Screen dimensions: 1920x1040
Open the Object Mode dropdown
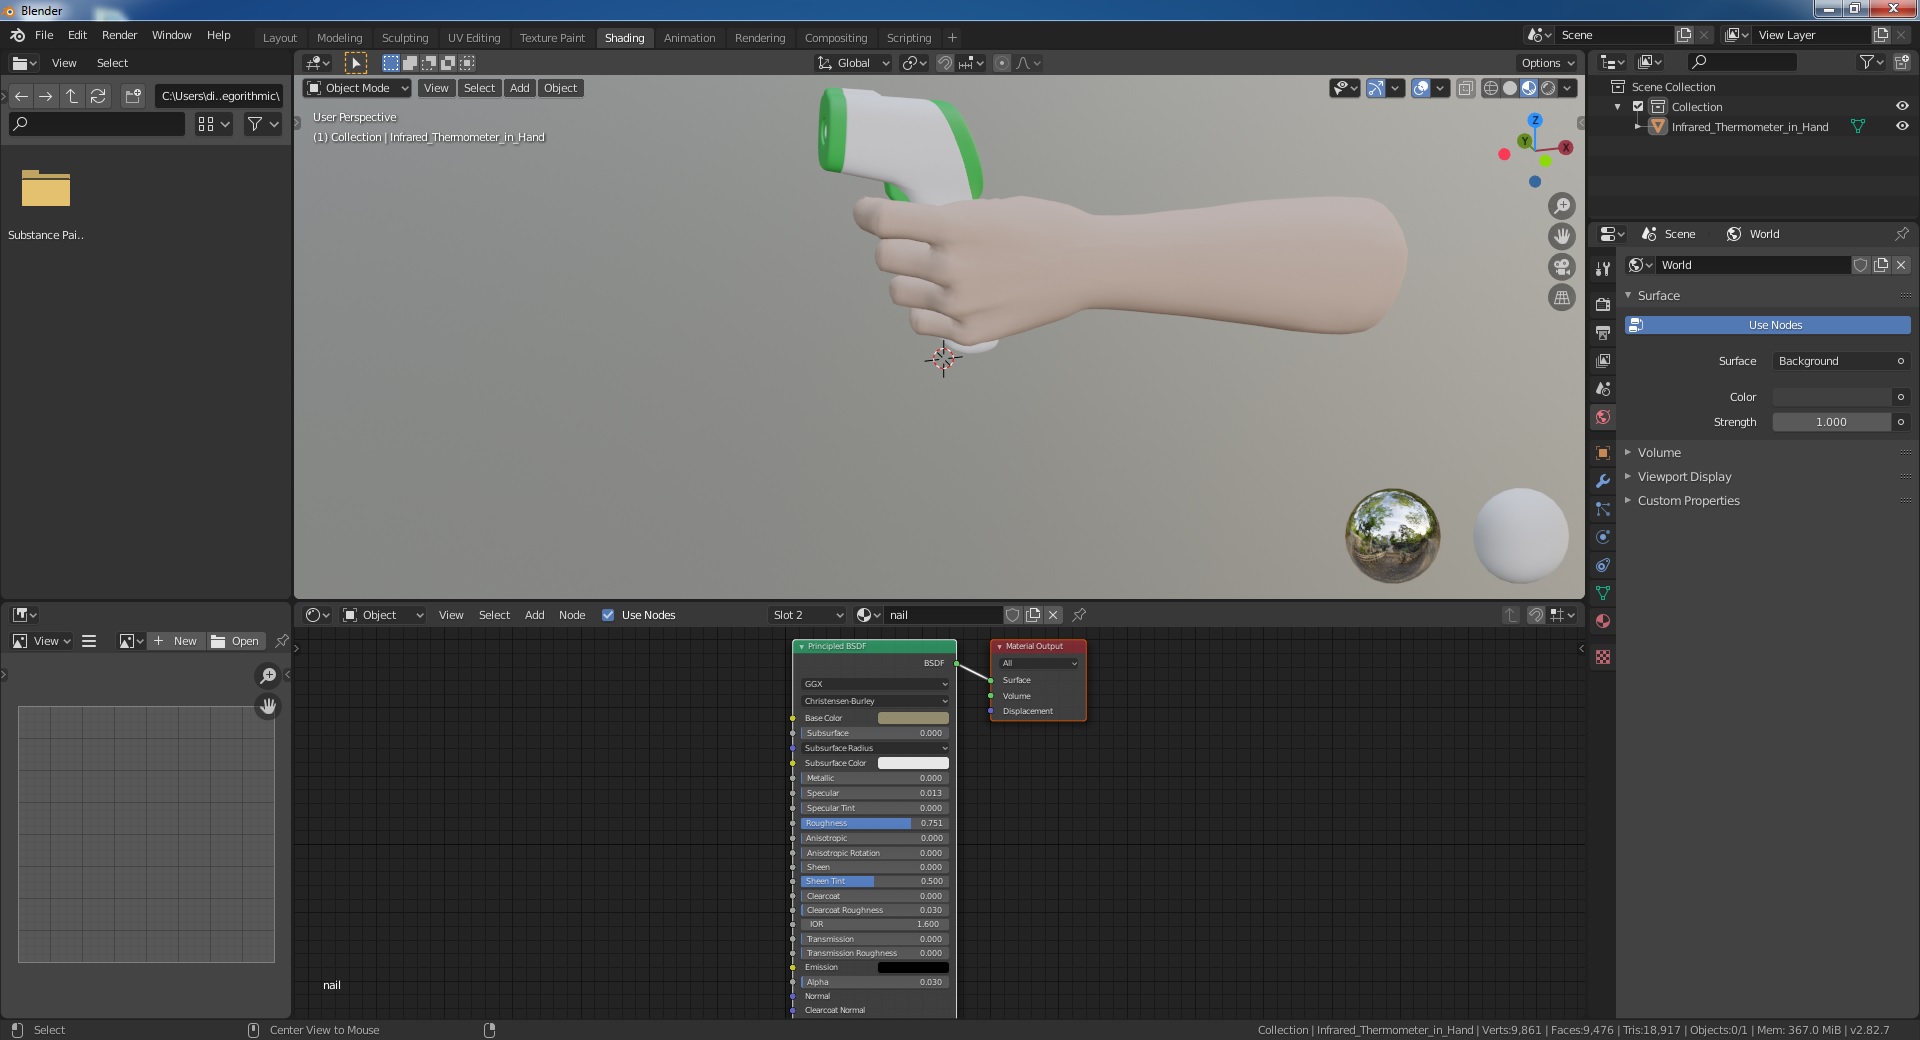tap(357, 88)
